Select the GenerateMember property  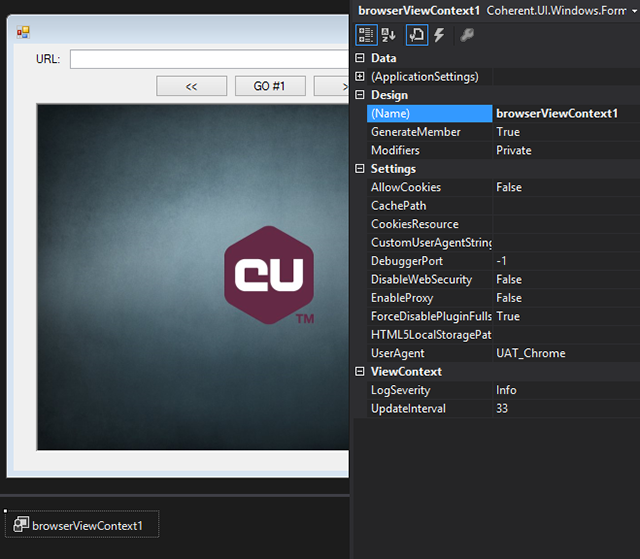429,132
